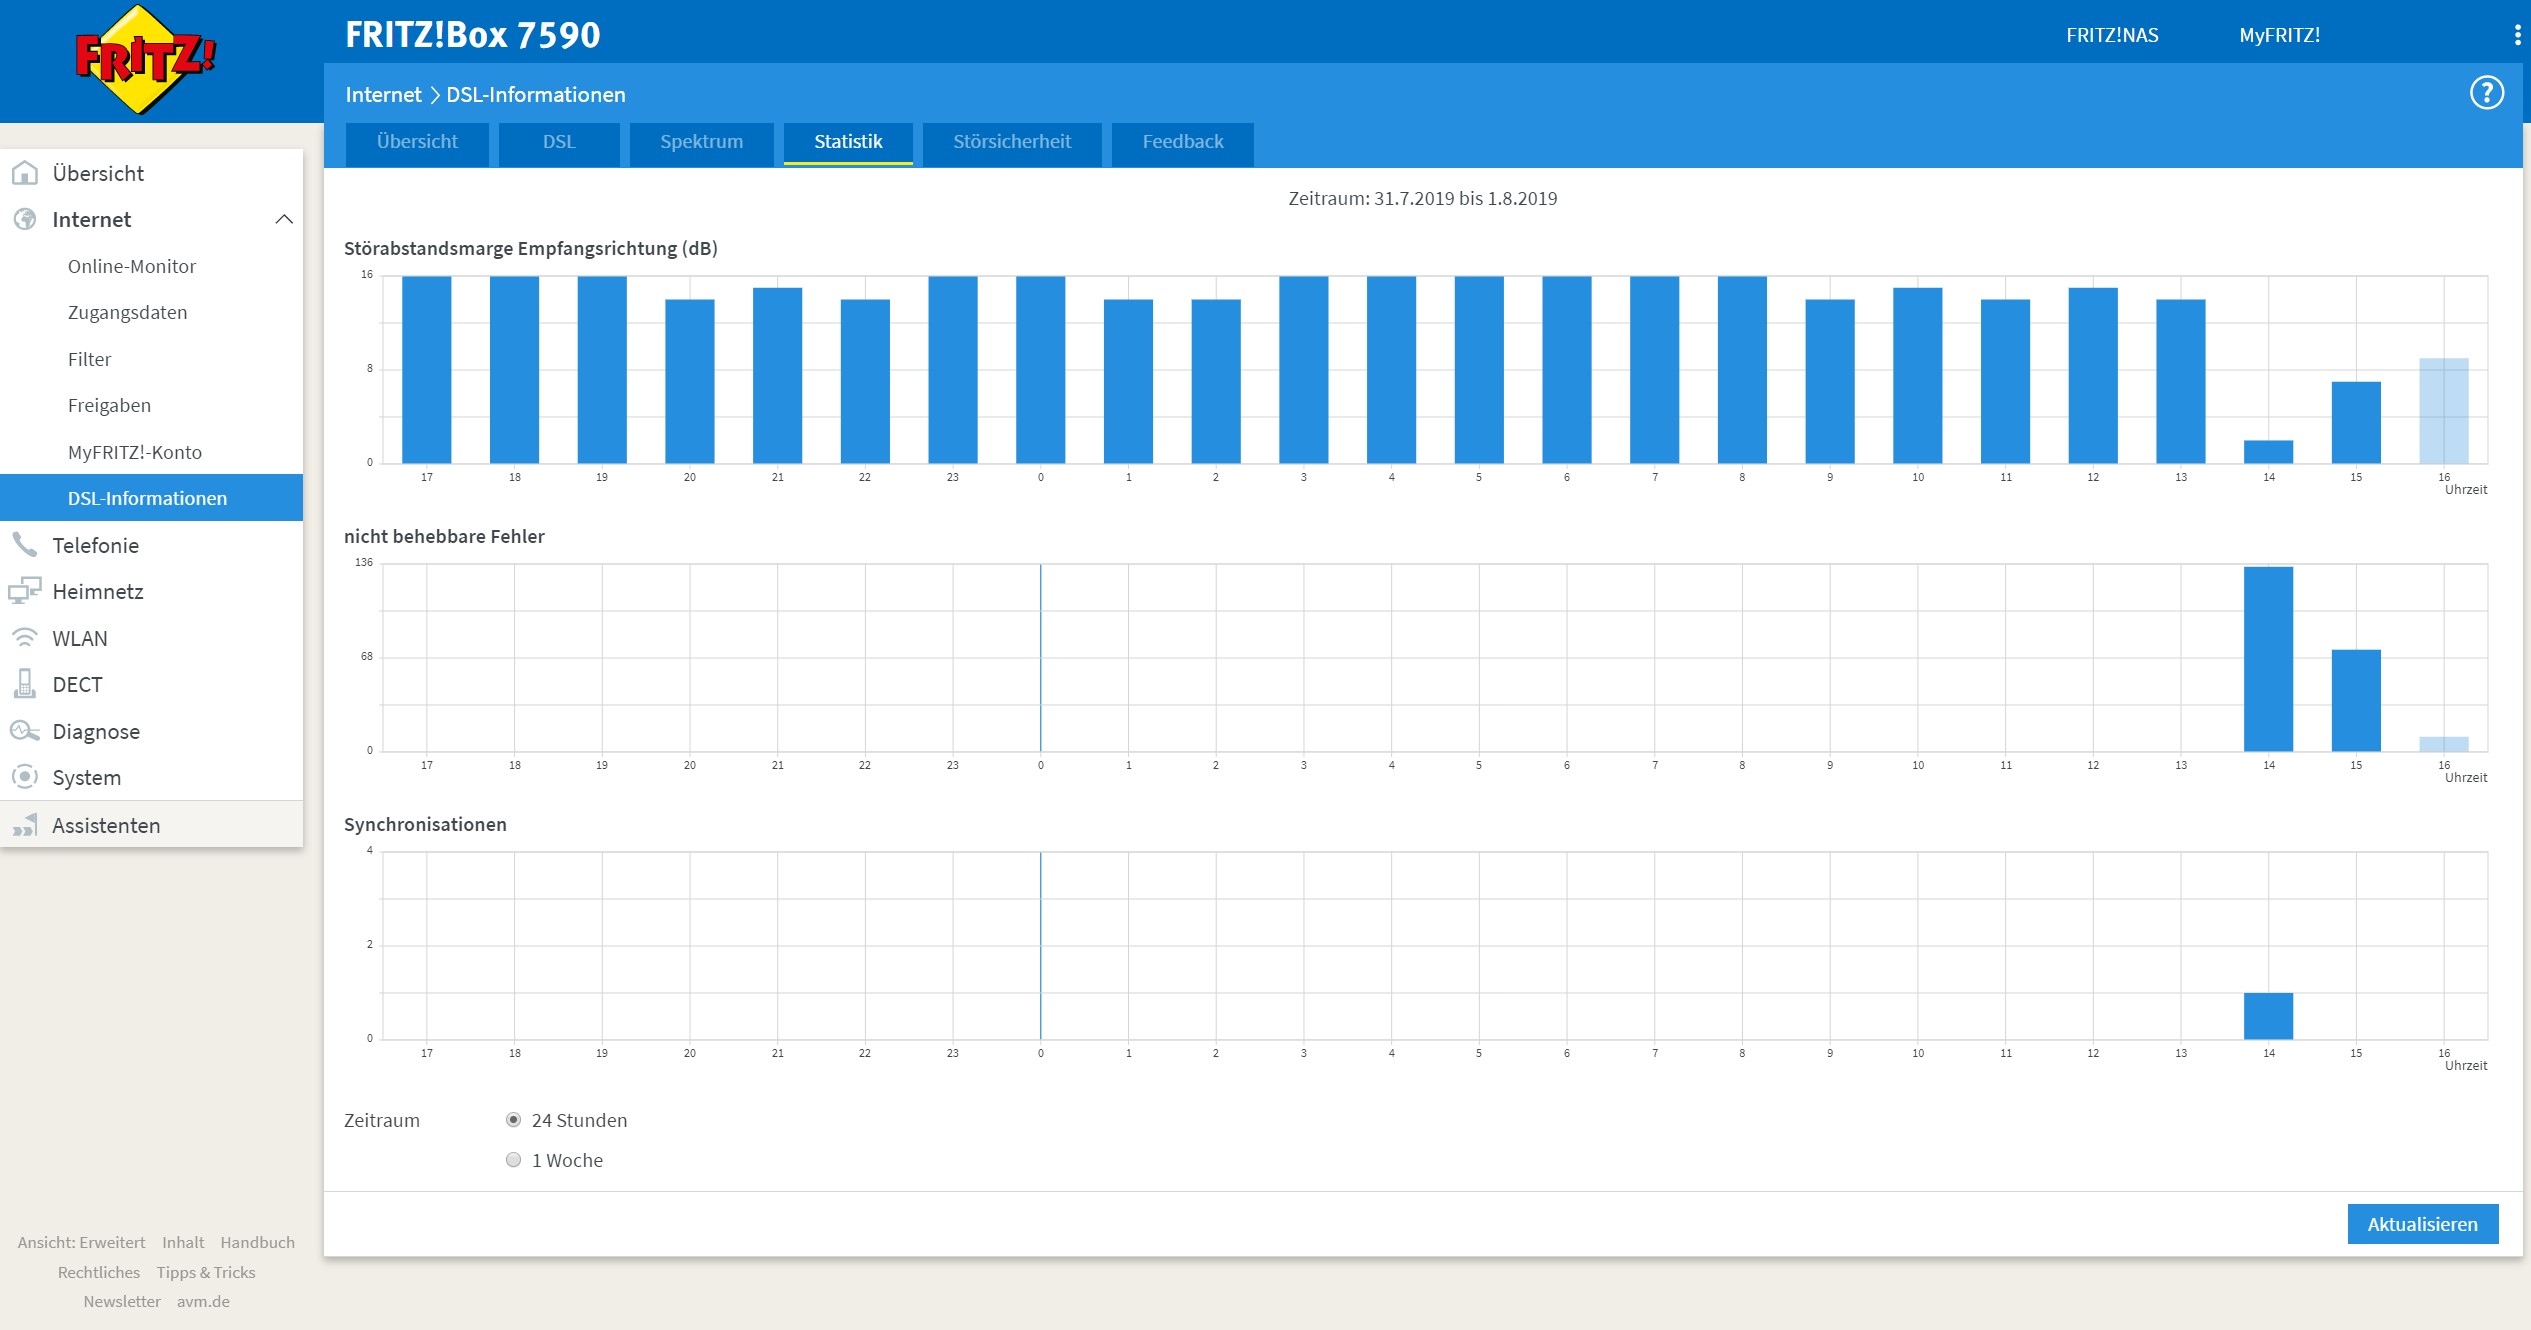Click the 14 o'clock bar in nicht behebbare Fehler chart

click(2268, 659)
